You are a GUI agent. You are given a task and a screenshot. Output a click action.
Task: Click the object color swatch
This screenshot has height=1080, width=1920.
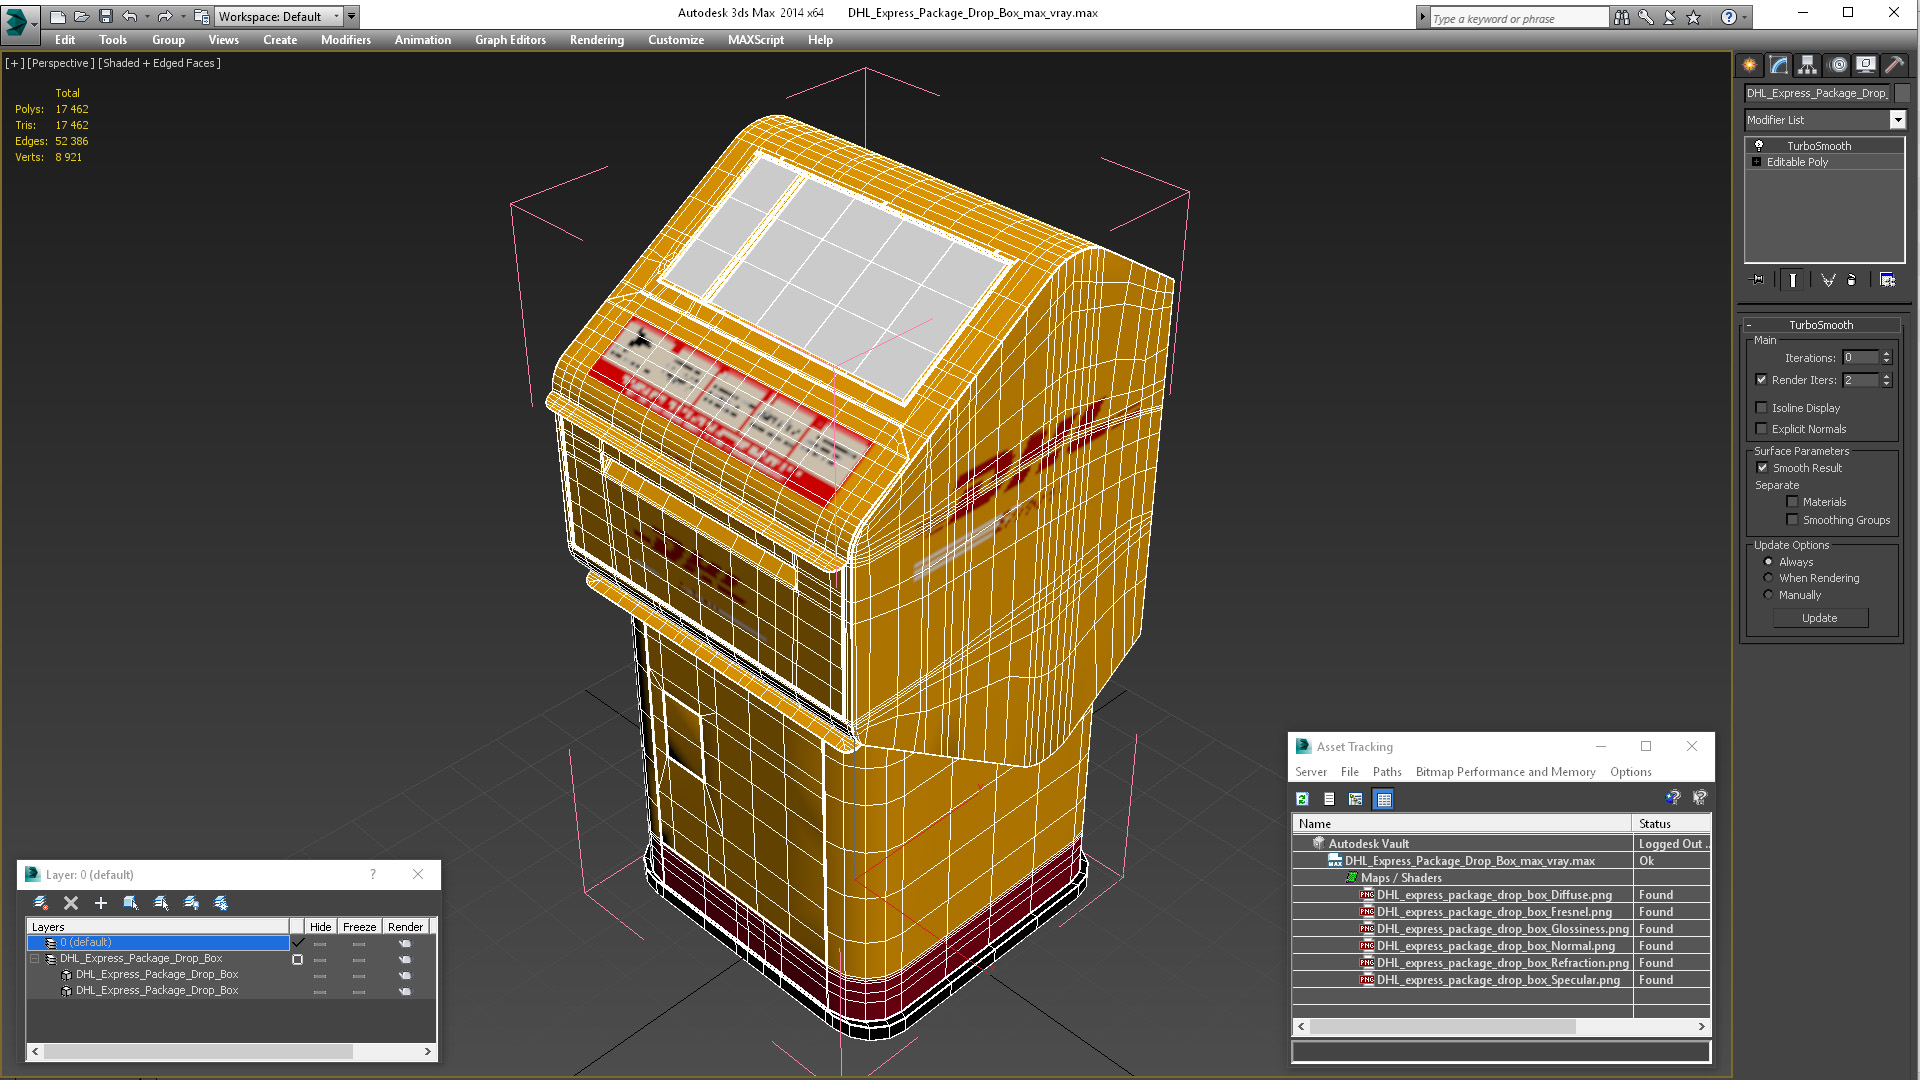point(1902,93)
